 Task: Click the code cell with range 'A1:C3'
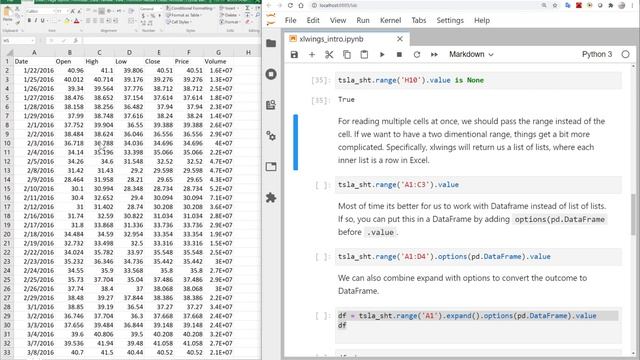478,185
